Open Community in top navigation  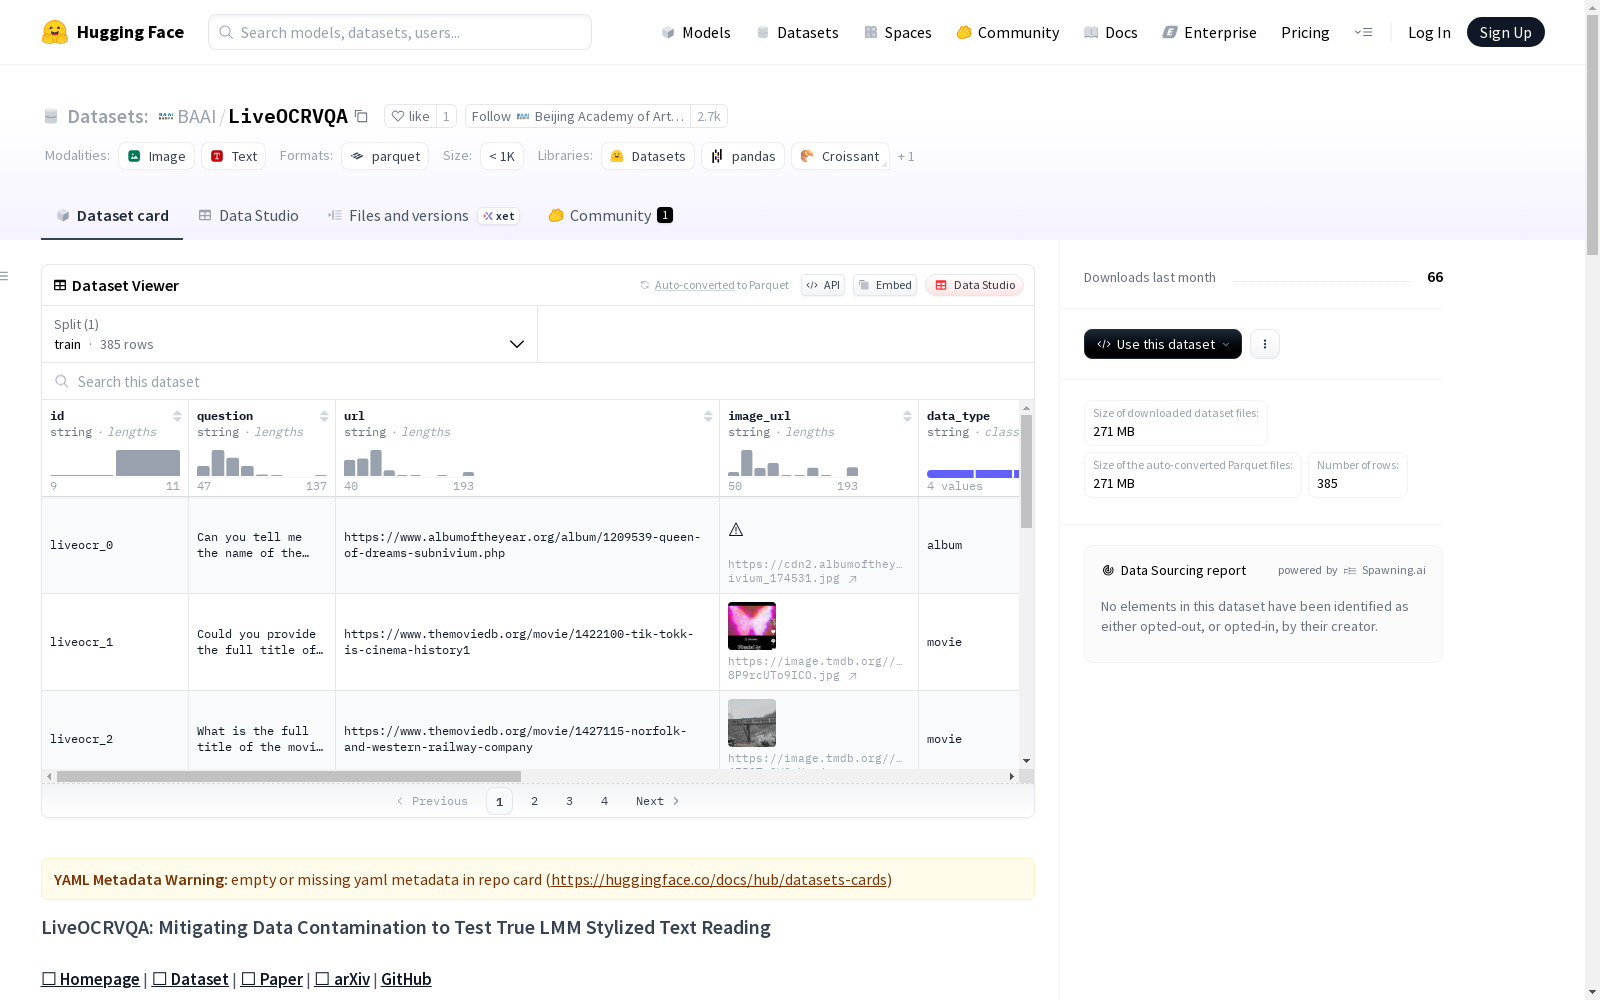(1008, 32)
